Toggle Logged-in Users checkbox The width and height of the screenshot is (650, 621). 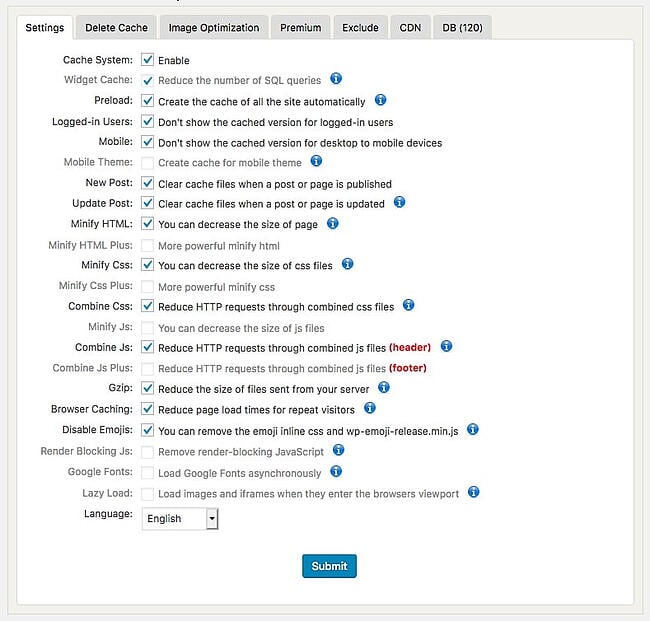(x=147, y=121)
